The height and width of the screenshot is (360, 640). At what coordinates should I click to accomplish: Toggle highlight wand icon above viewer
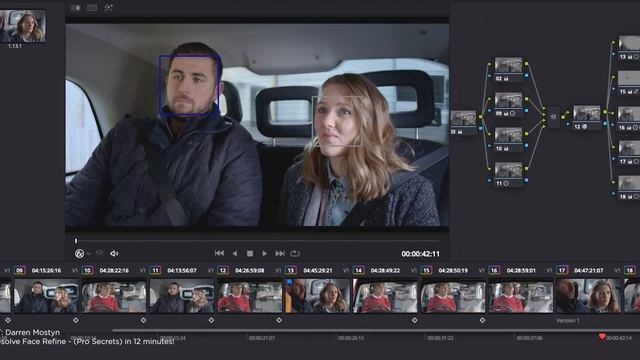(x=108, y=8)
